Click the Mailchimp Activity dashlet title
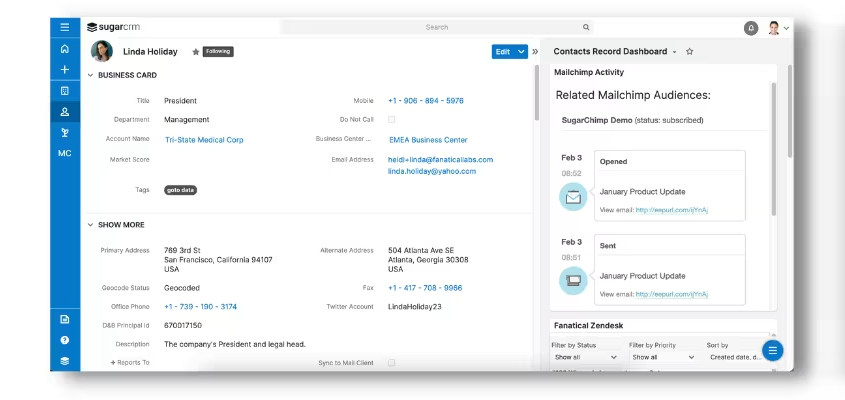 pyautogui.click(x=589, y=72)
